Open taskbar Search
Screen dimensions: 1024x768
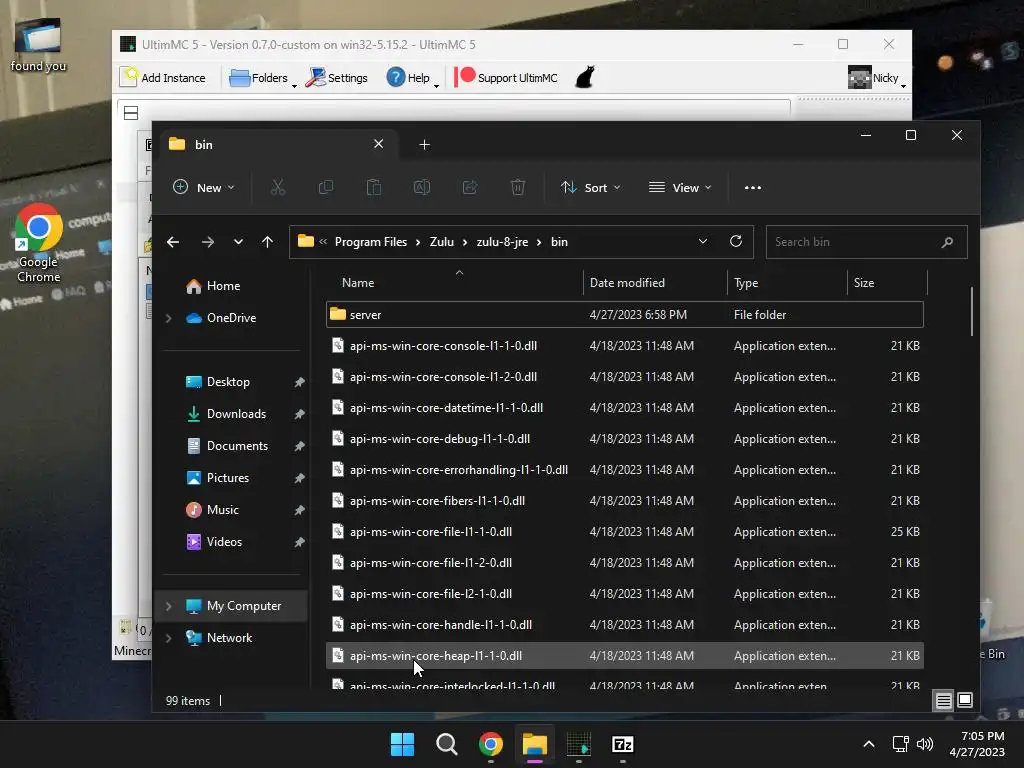tap(447, 744)
